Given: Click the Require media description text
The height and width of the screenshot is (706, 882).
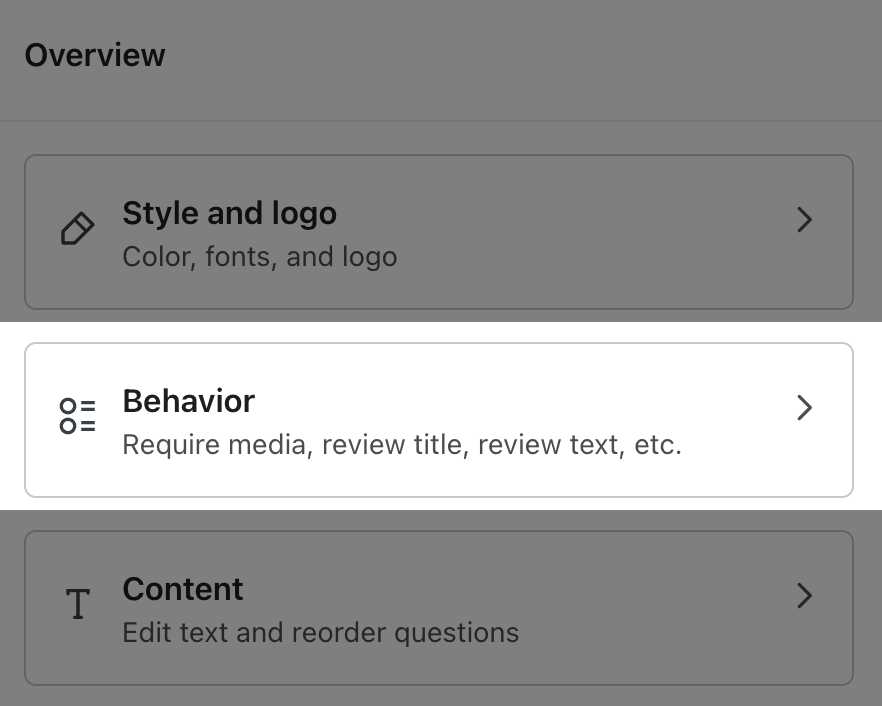Looking at the screenshot, I should point(401,445).
